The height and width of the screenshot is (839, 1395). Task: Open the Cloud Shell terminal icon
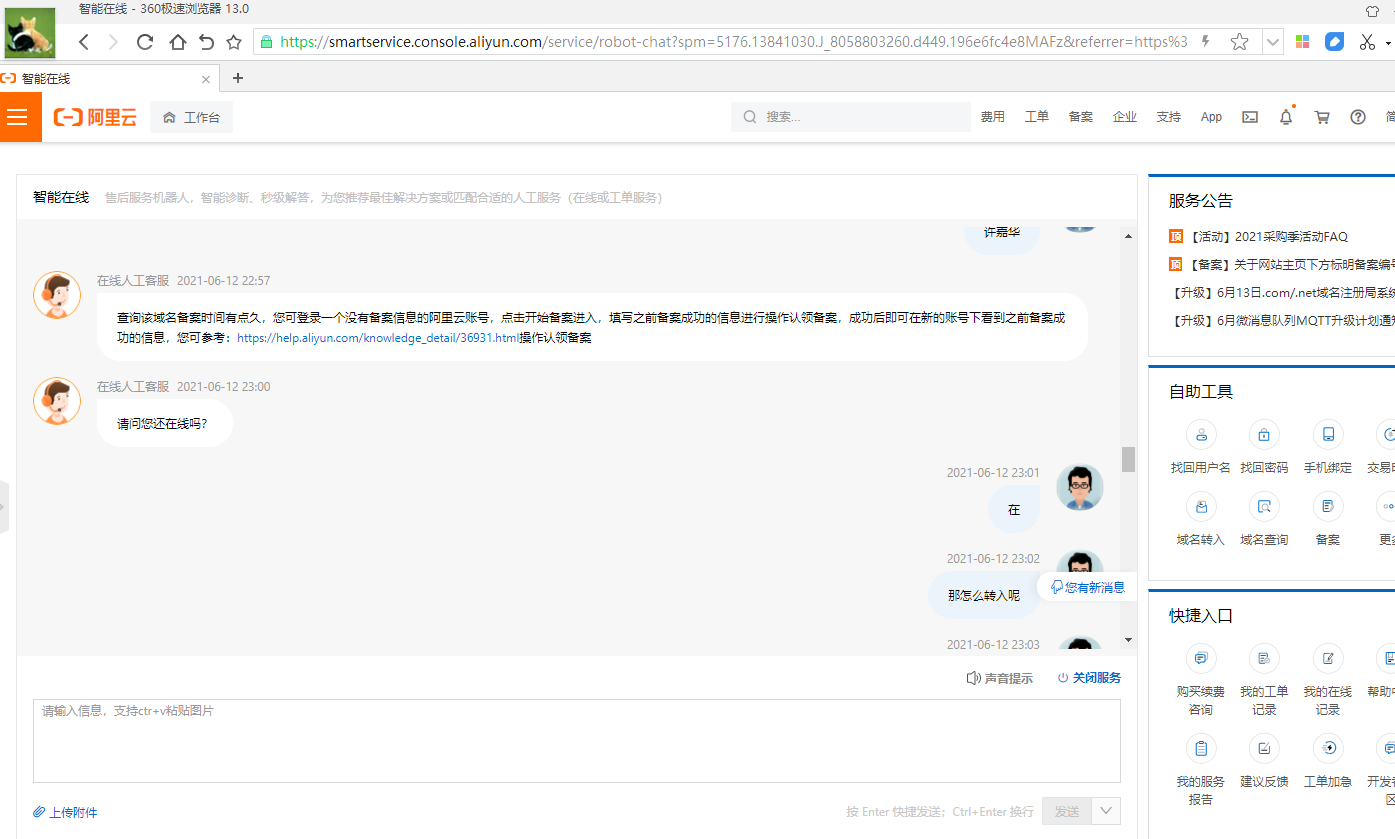[x=1250, y=117]
